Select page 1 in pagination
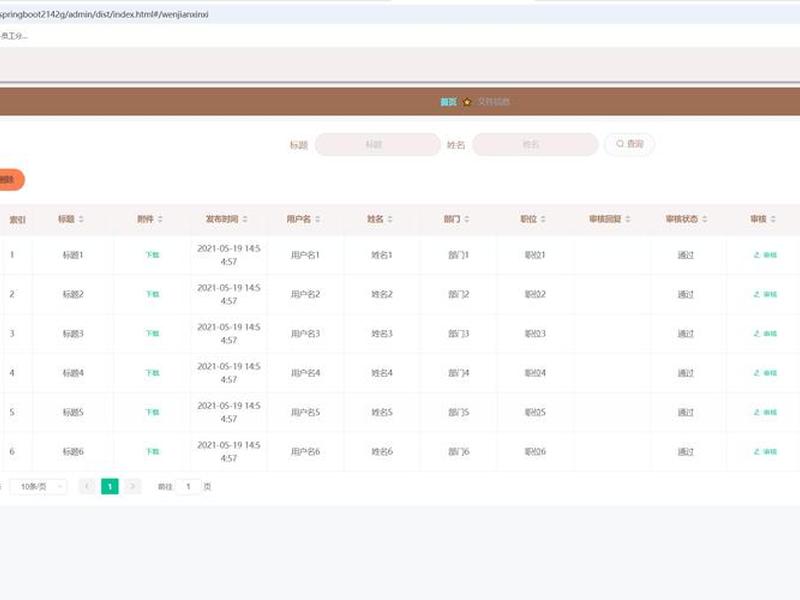The image size is (800, 600). coord(110,486)
